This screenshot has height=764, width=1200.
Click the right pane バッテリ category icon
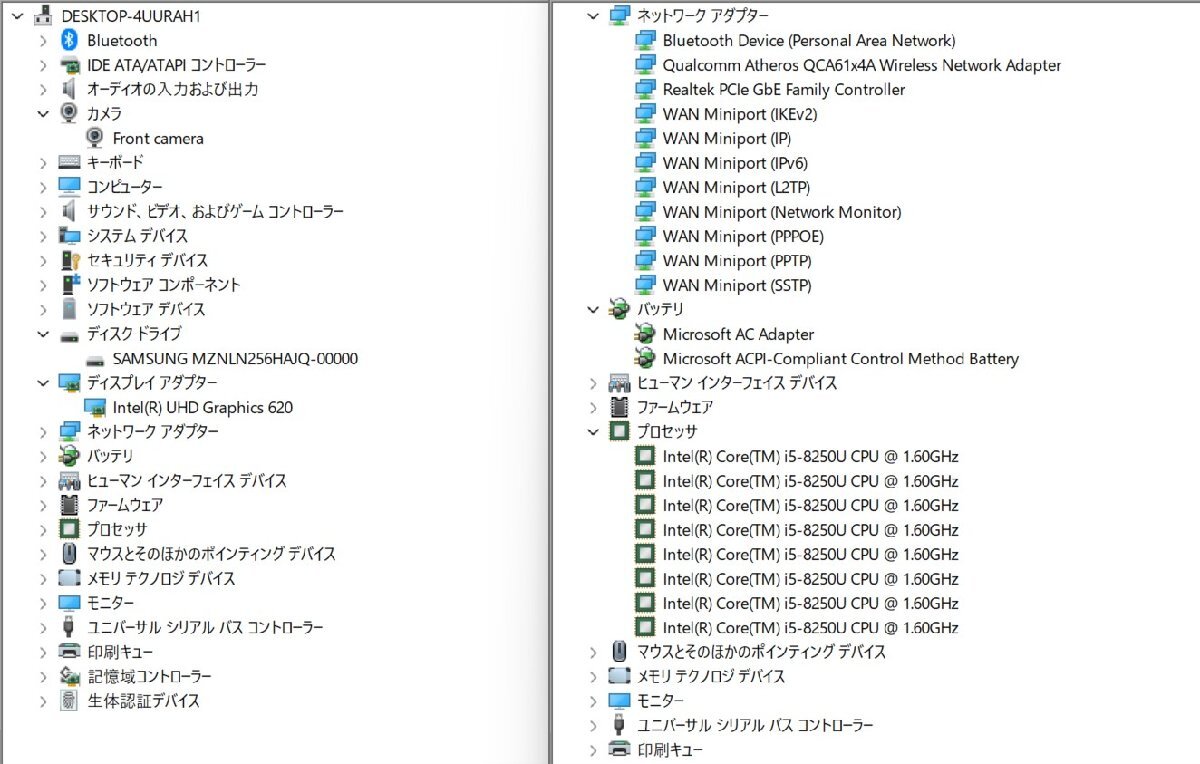coord(620,310)
